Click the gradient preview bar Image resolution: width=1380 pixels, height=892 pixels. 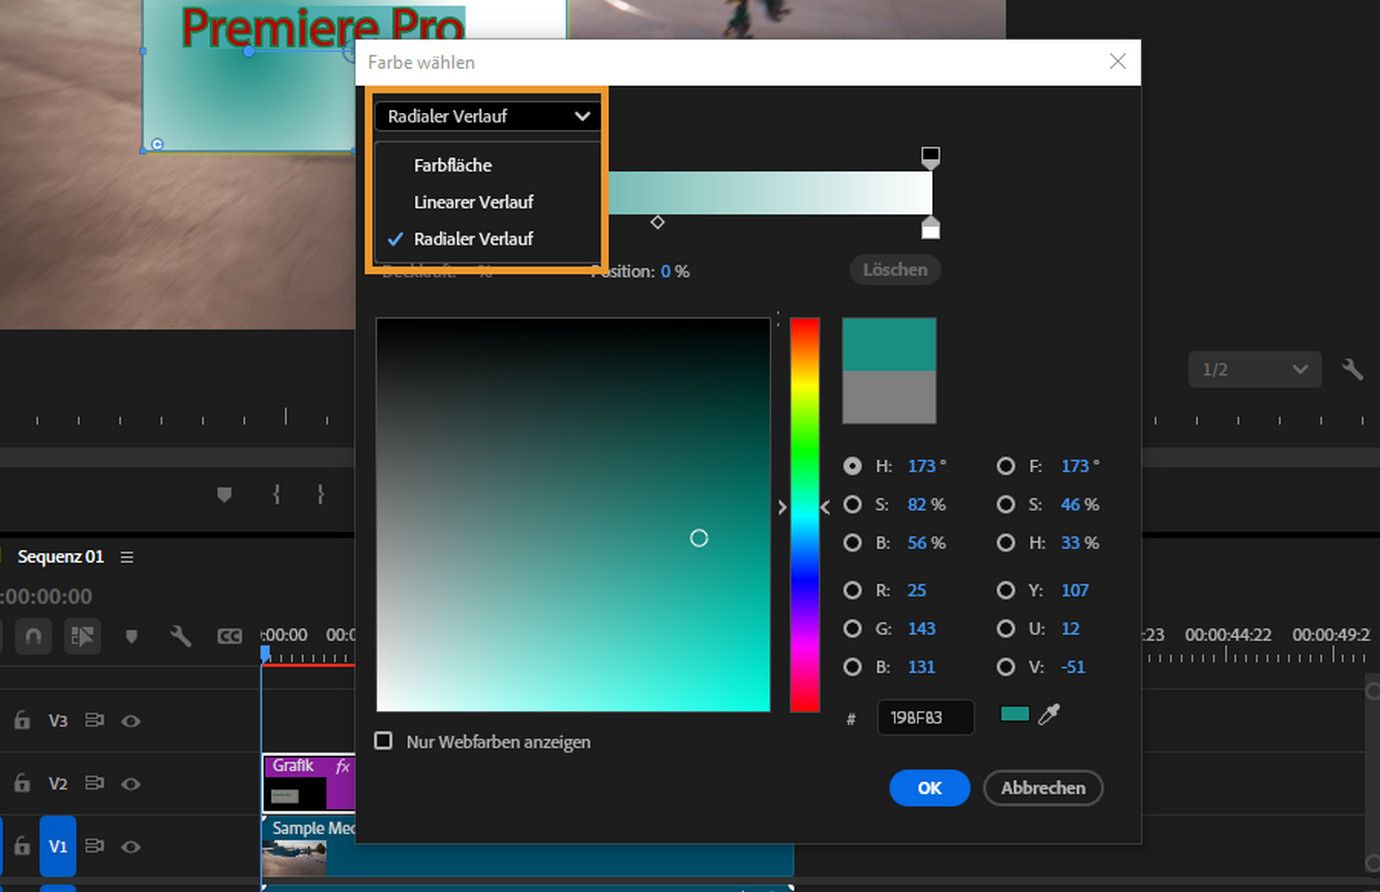(770, 192)
